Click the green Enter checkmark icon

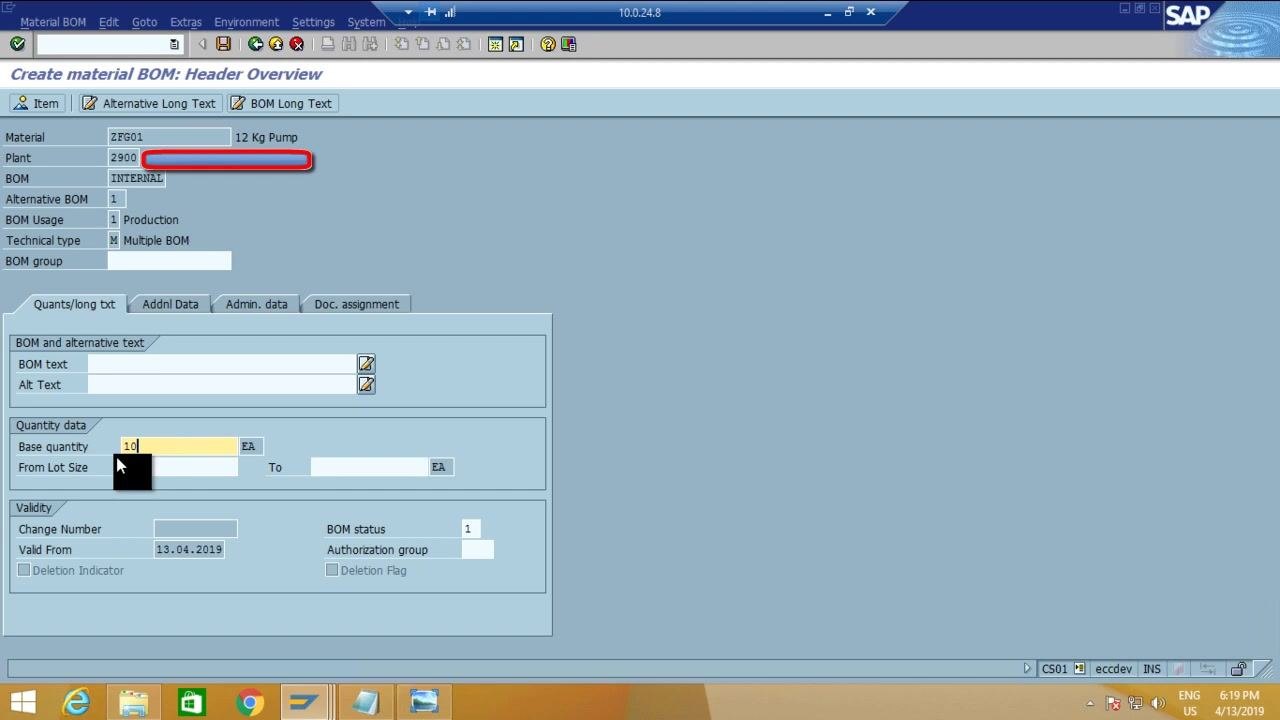pos(17,44)
